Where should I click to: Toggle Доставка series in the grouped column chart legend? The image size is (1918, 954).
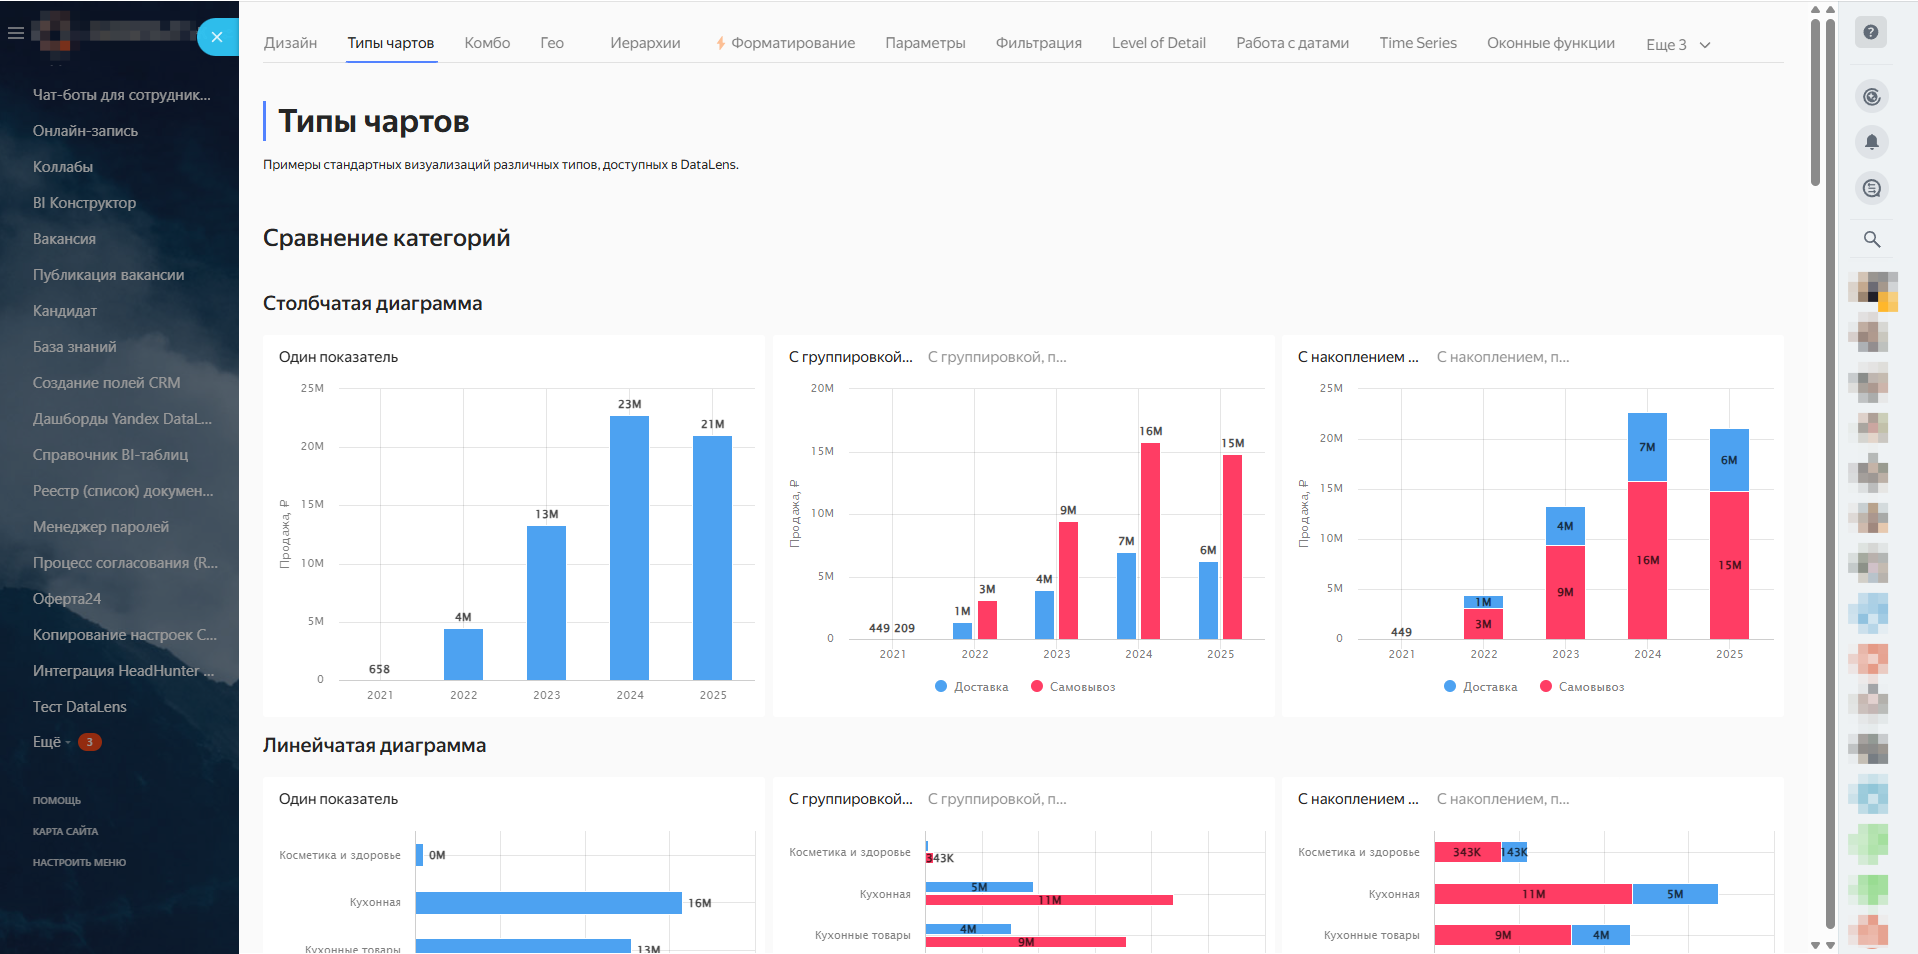(980, 687)
